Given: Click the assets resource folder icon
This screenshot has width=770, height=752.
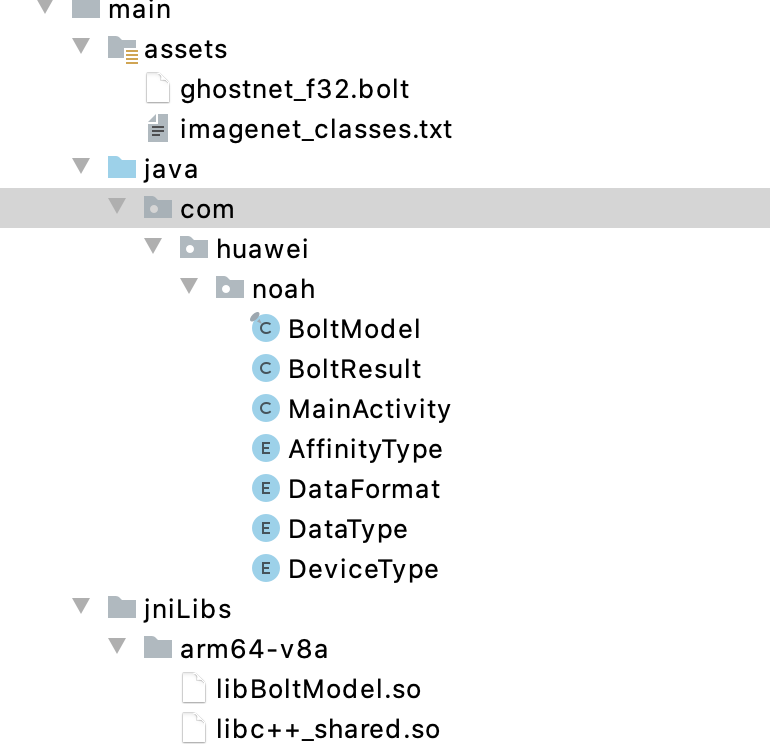Looking at the screenshot, I should [122, 49].
